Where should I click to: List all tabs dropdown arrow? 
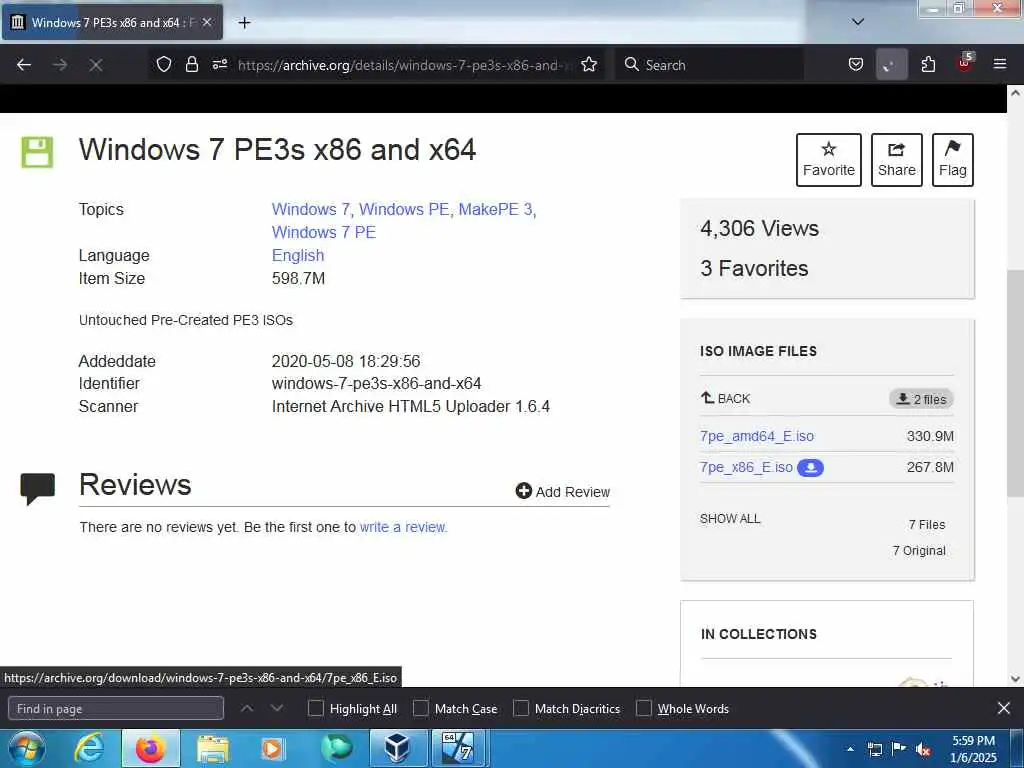tap(858, 22)
